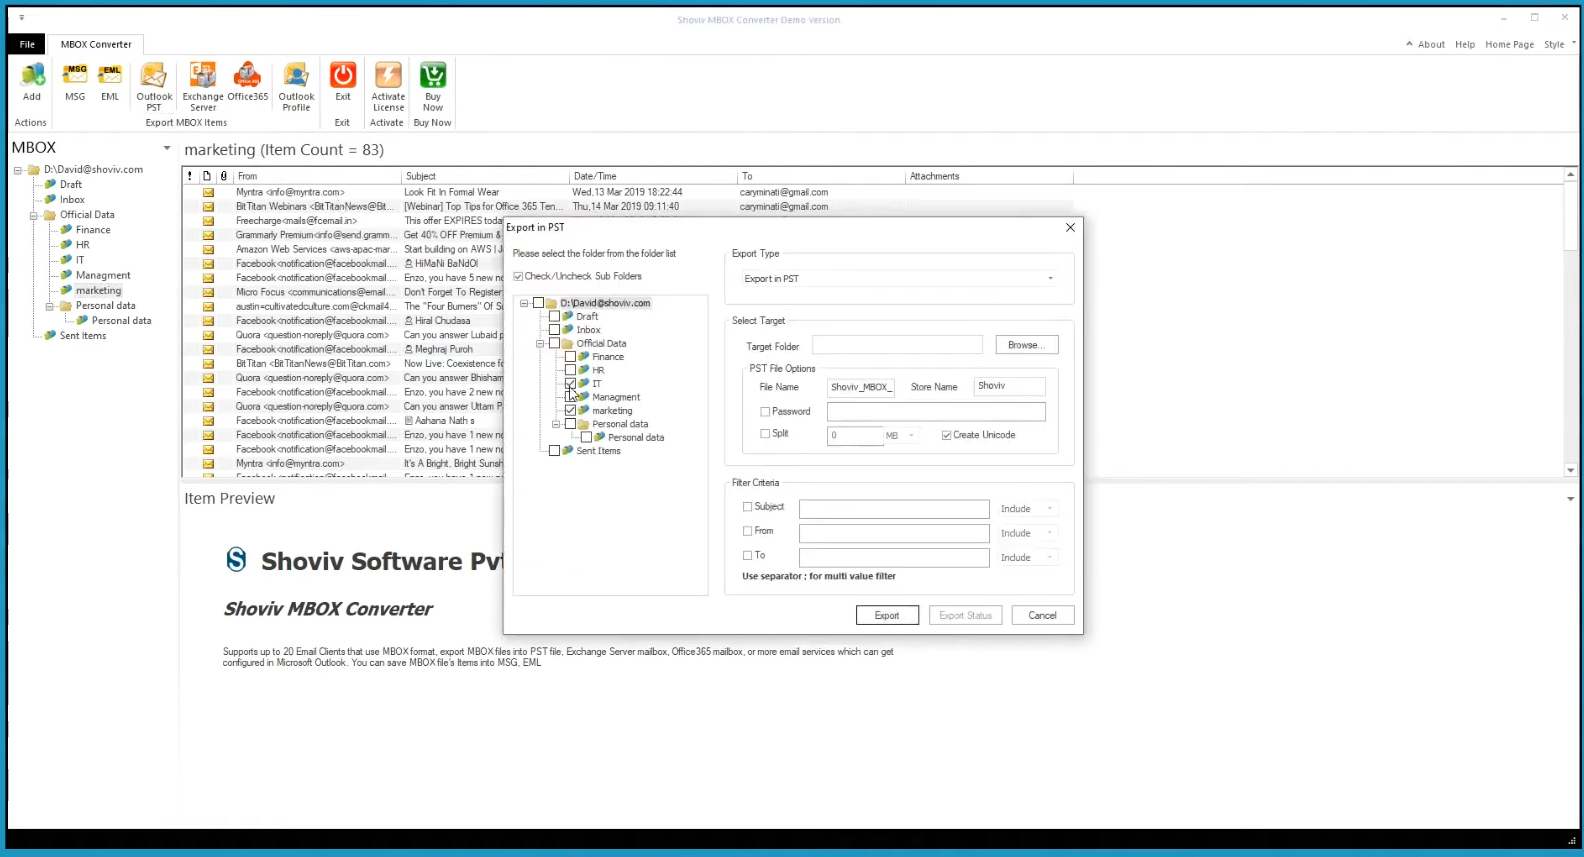Select Managment folder in MBOX tree
The width and height of the screenshot is (1584, 857).
point(103,275)
